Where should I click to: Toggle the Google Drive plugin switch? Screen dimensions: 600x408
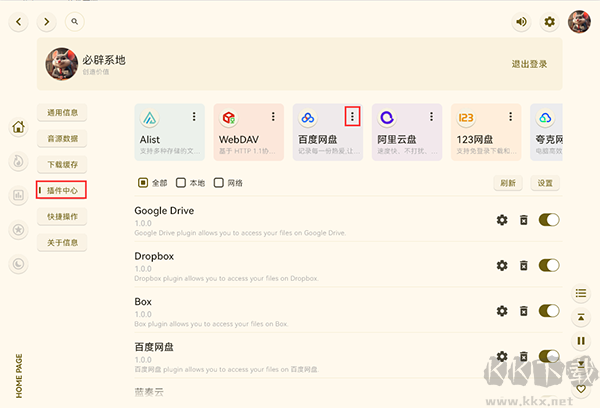point(549,220)
